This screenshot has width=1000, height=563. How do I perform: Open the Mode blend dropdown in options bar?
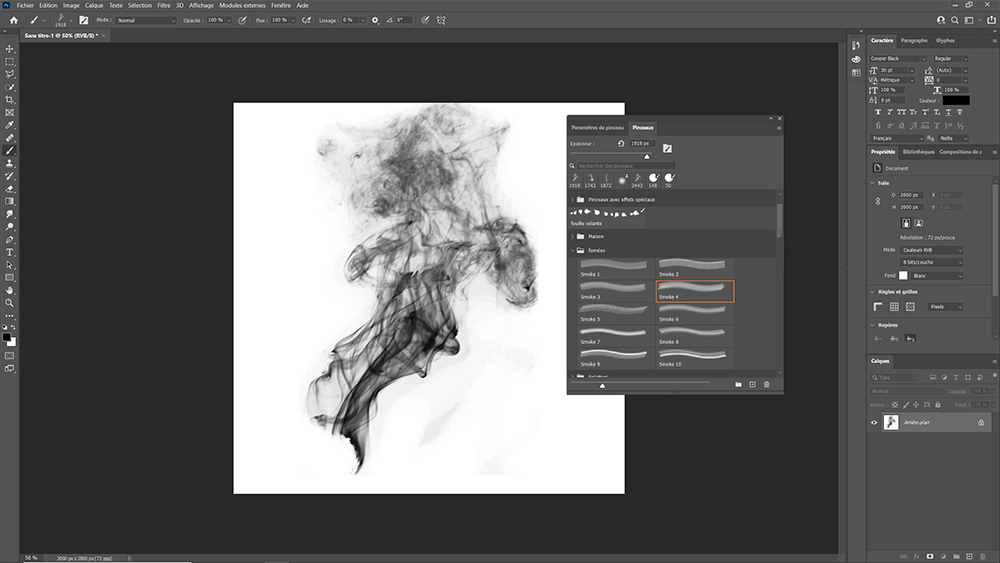click(x=146, y=20)
